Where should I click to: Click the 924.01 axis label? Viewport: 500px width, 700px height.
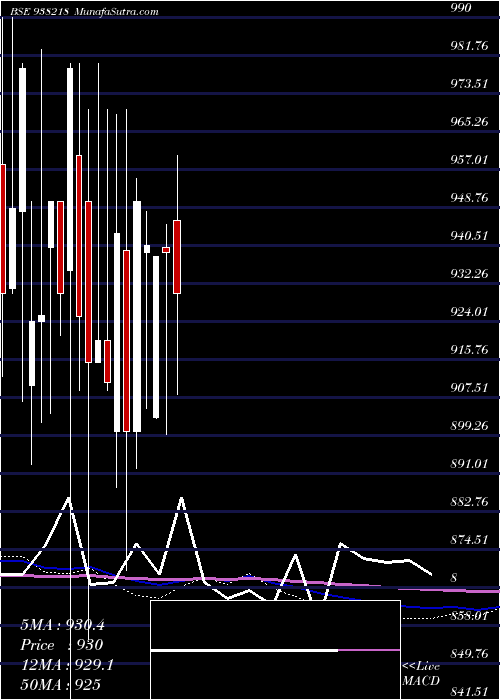[x=469, y=312]
